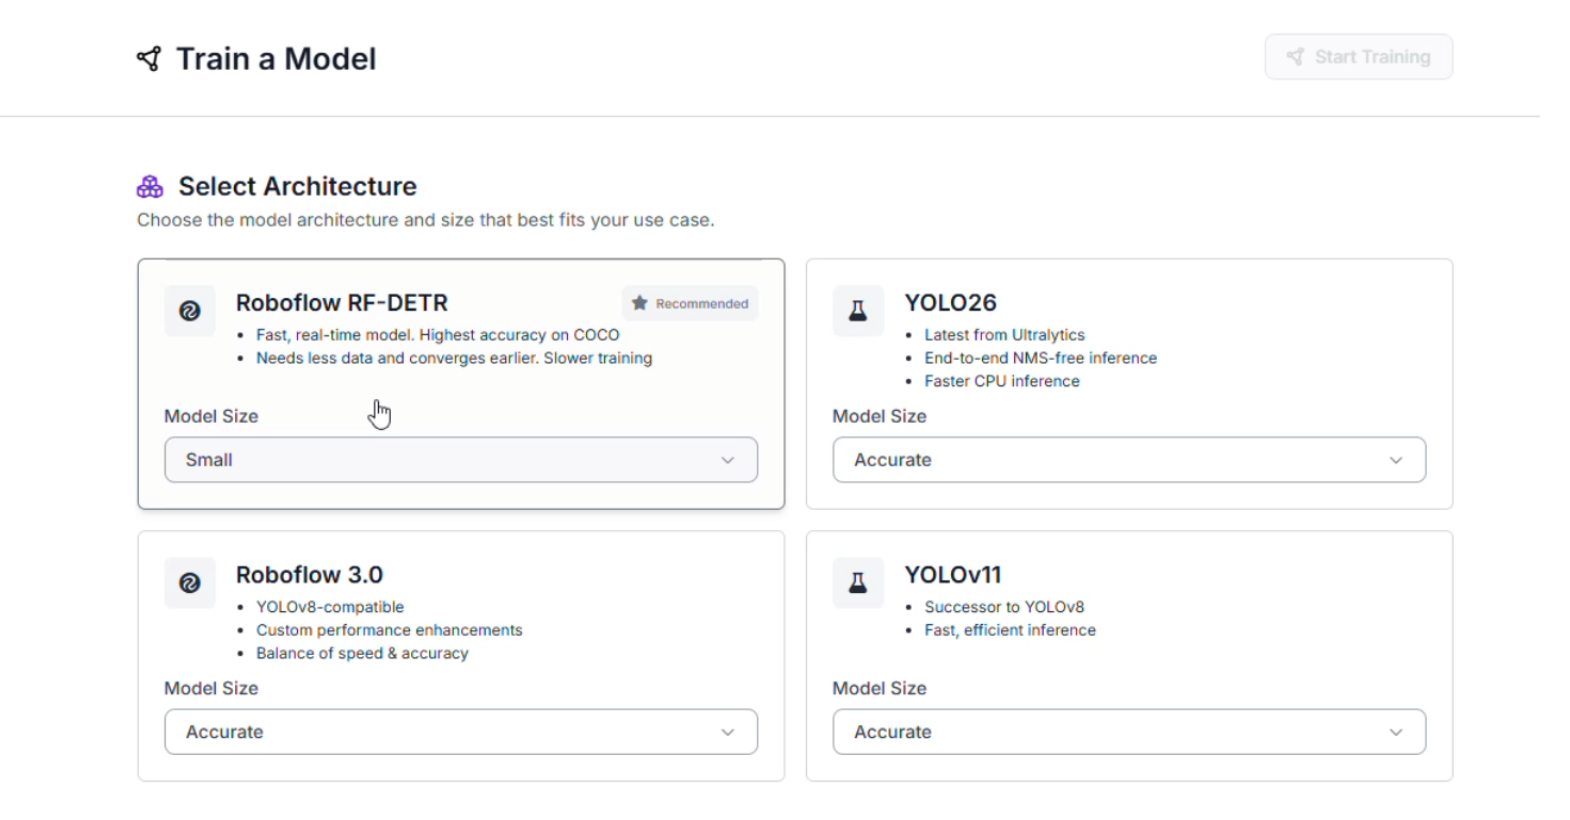The width and height of the screenshot is (1570, 820).
Task: Click 'Needs less data and converges earlier' line
Action: [x=454, y=358]
